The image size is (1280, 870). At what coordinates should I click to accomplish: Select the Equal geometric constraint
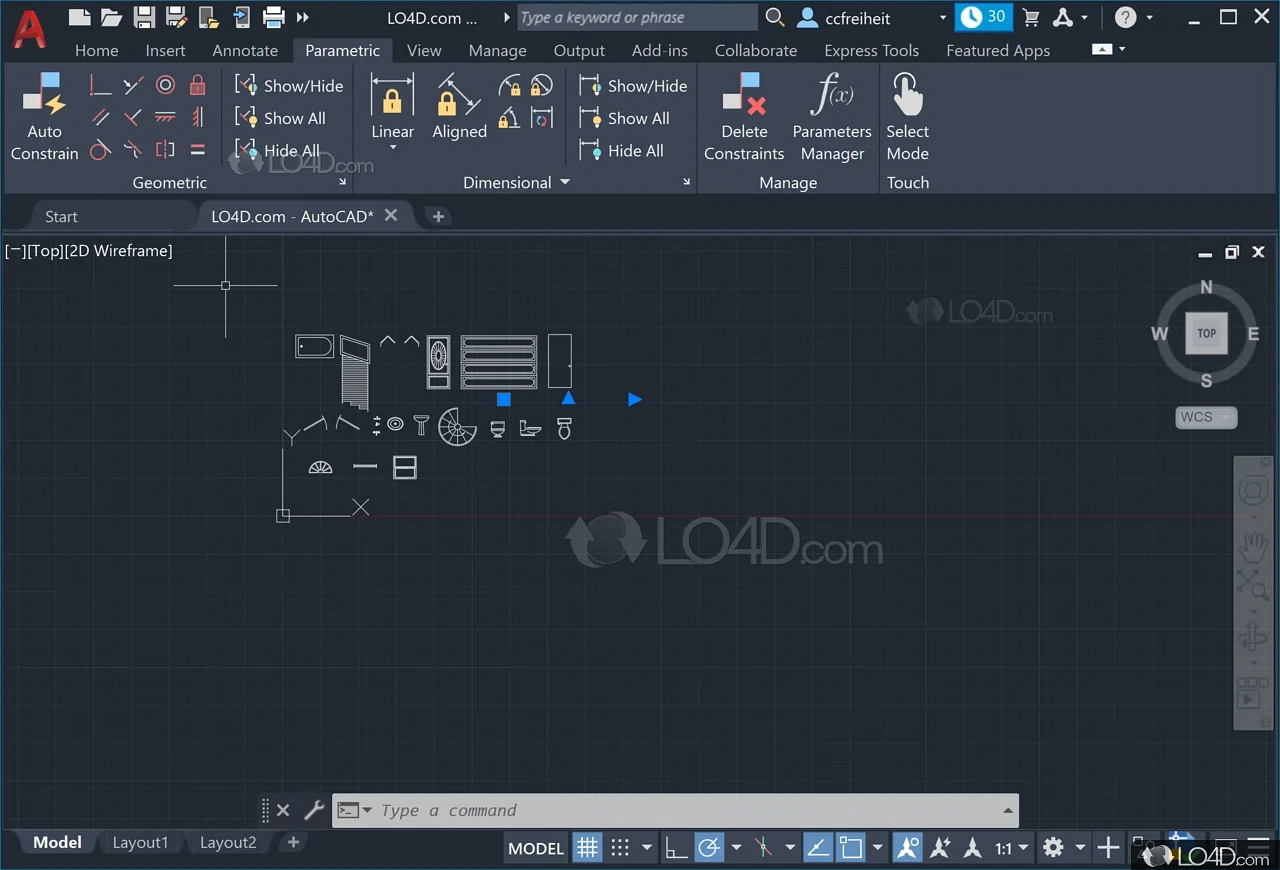197,150
